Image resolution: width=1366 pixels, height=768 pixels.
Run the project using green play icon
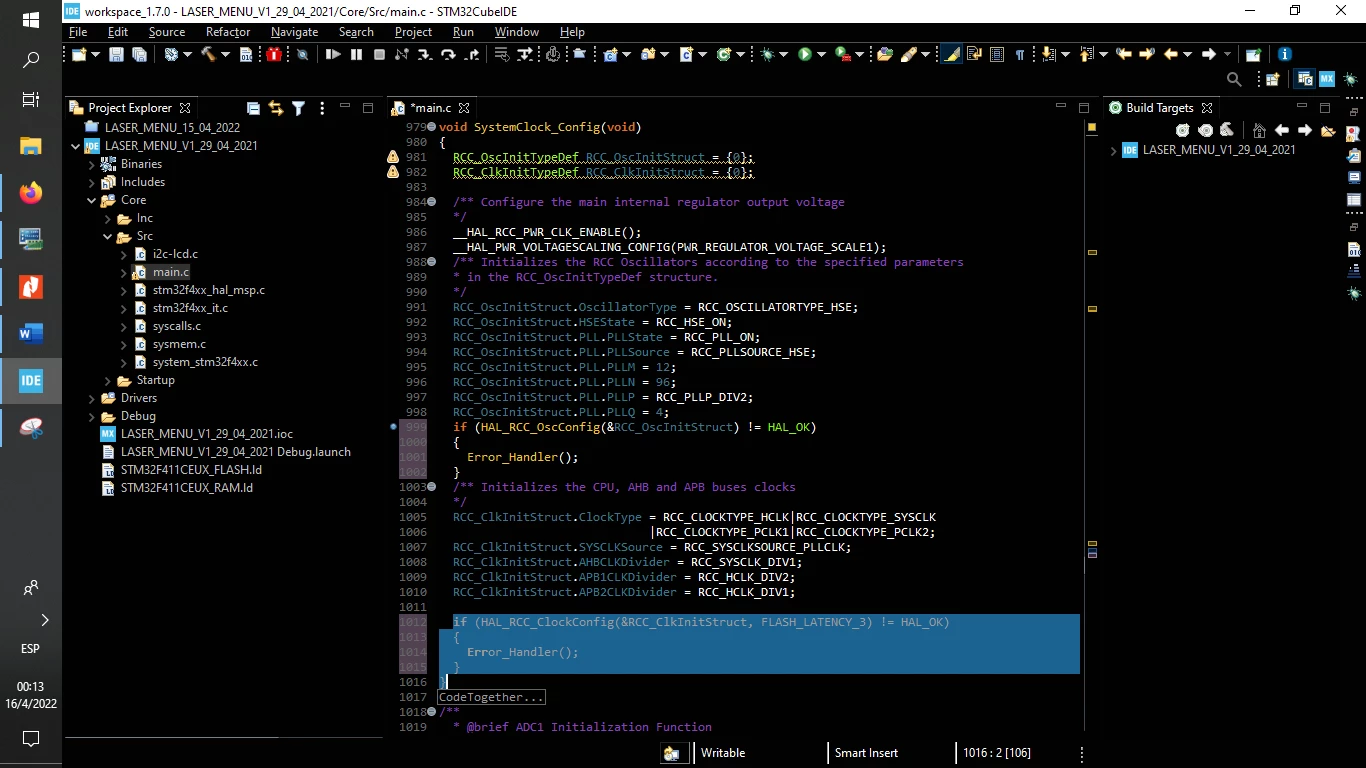pos(805,54)
